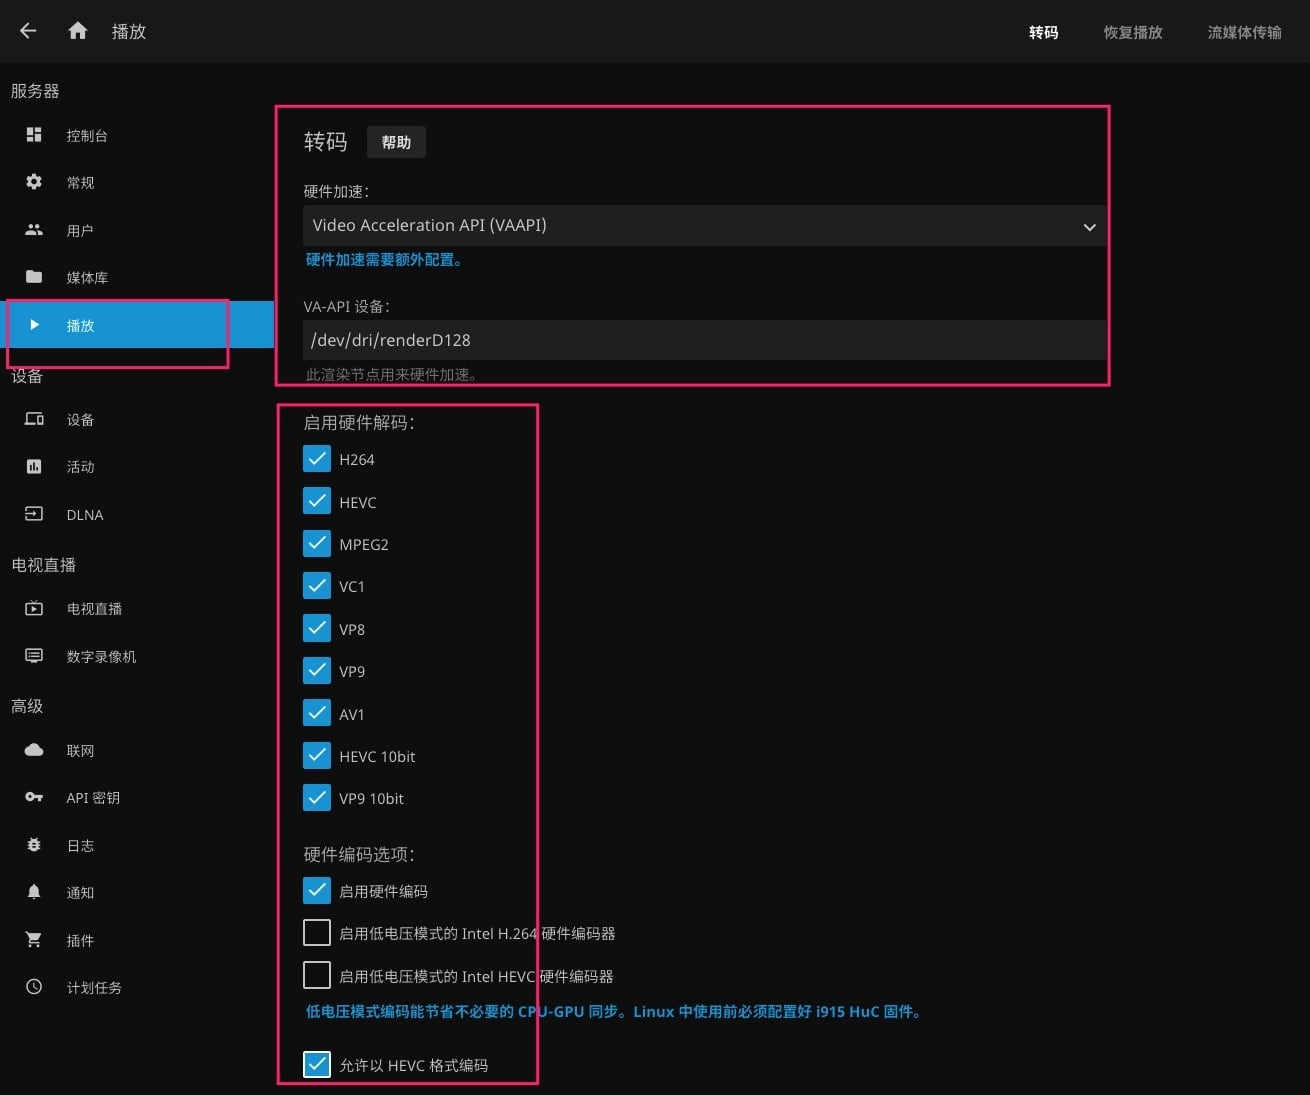The height and width of the screenshot is (1095, 1310).
Task: Switch to the 转码 tab
Action: click(1043, 32)
